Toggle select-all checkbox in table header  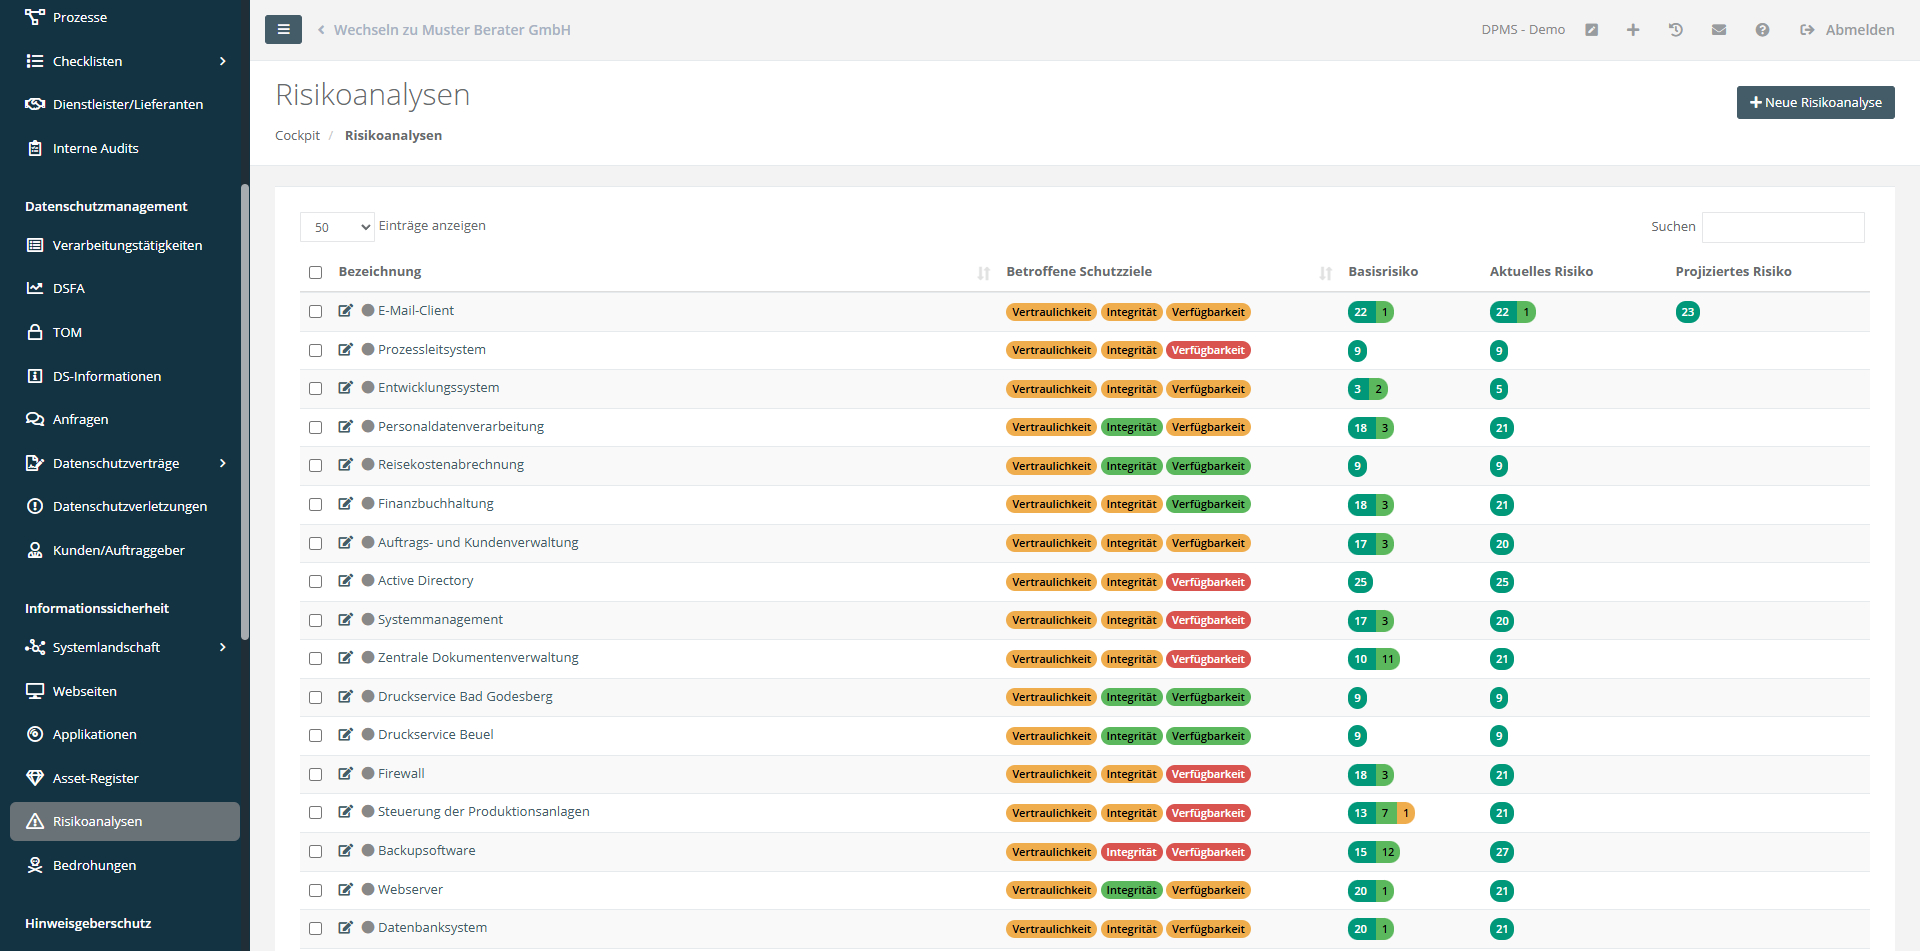click(316, 272)
